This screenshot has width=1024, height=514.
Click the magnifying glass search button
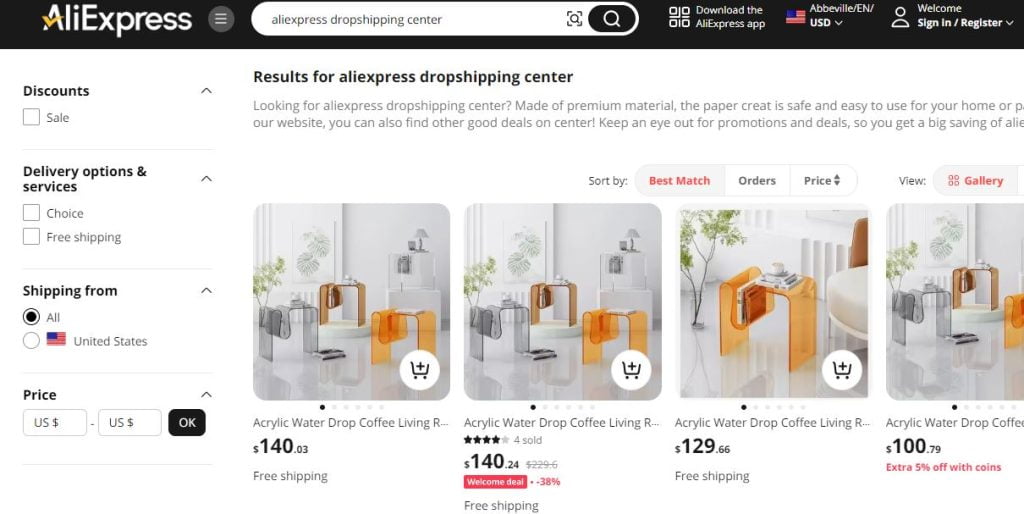(611, 19)
